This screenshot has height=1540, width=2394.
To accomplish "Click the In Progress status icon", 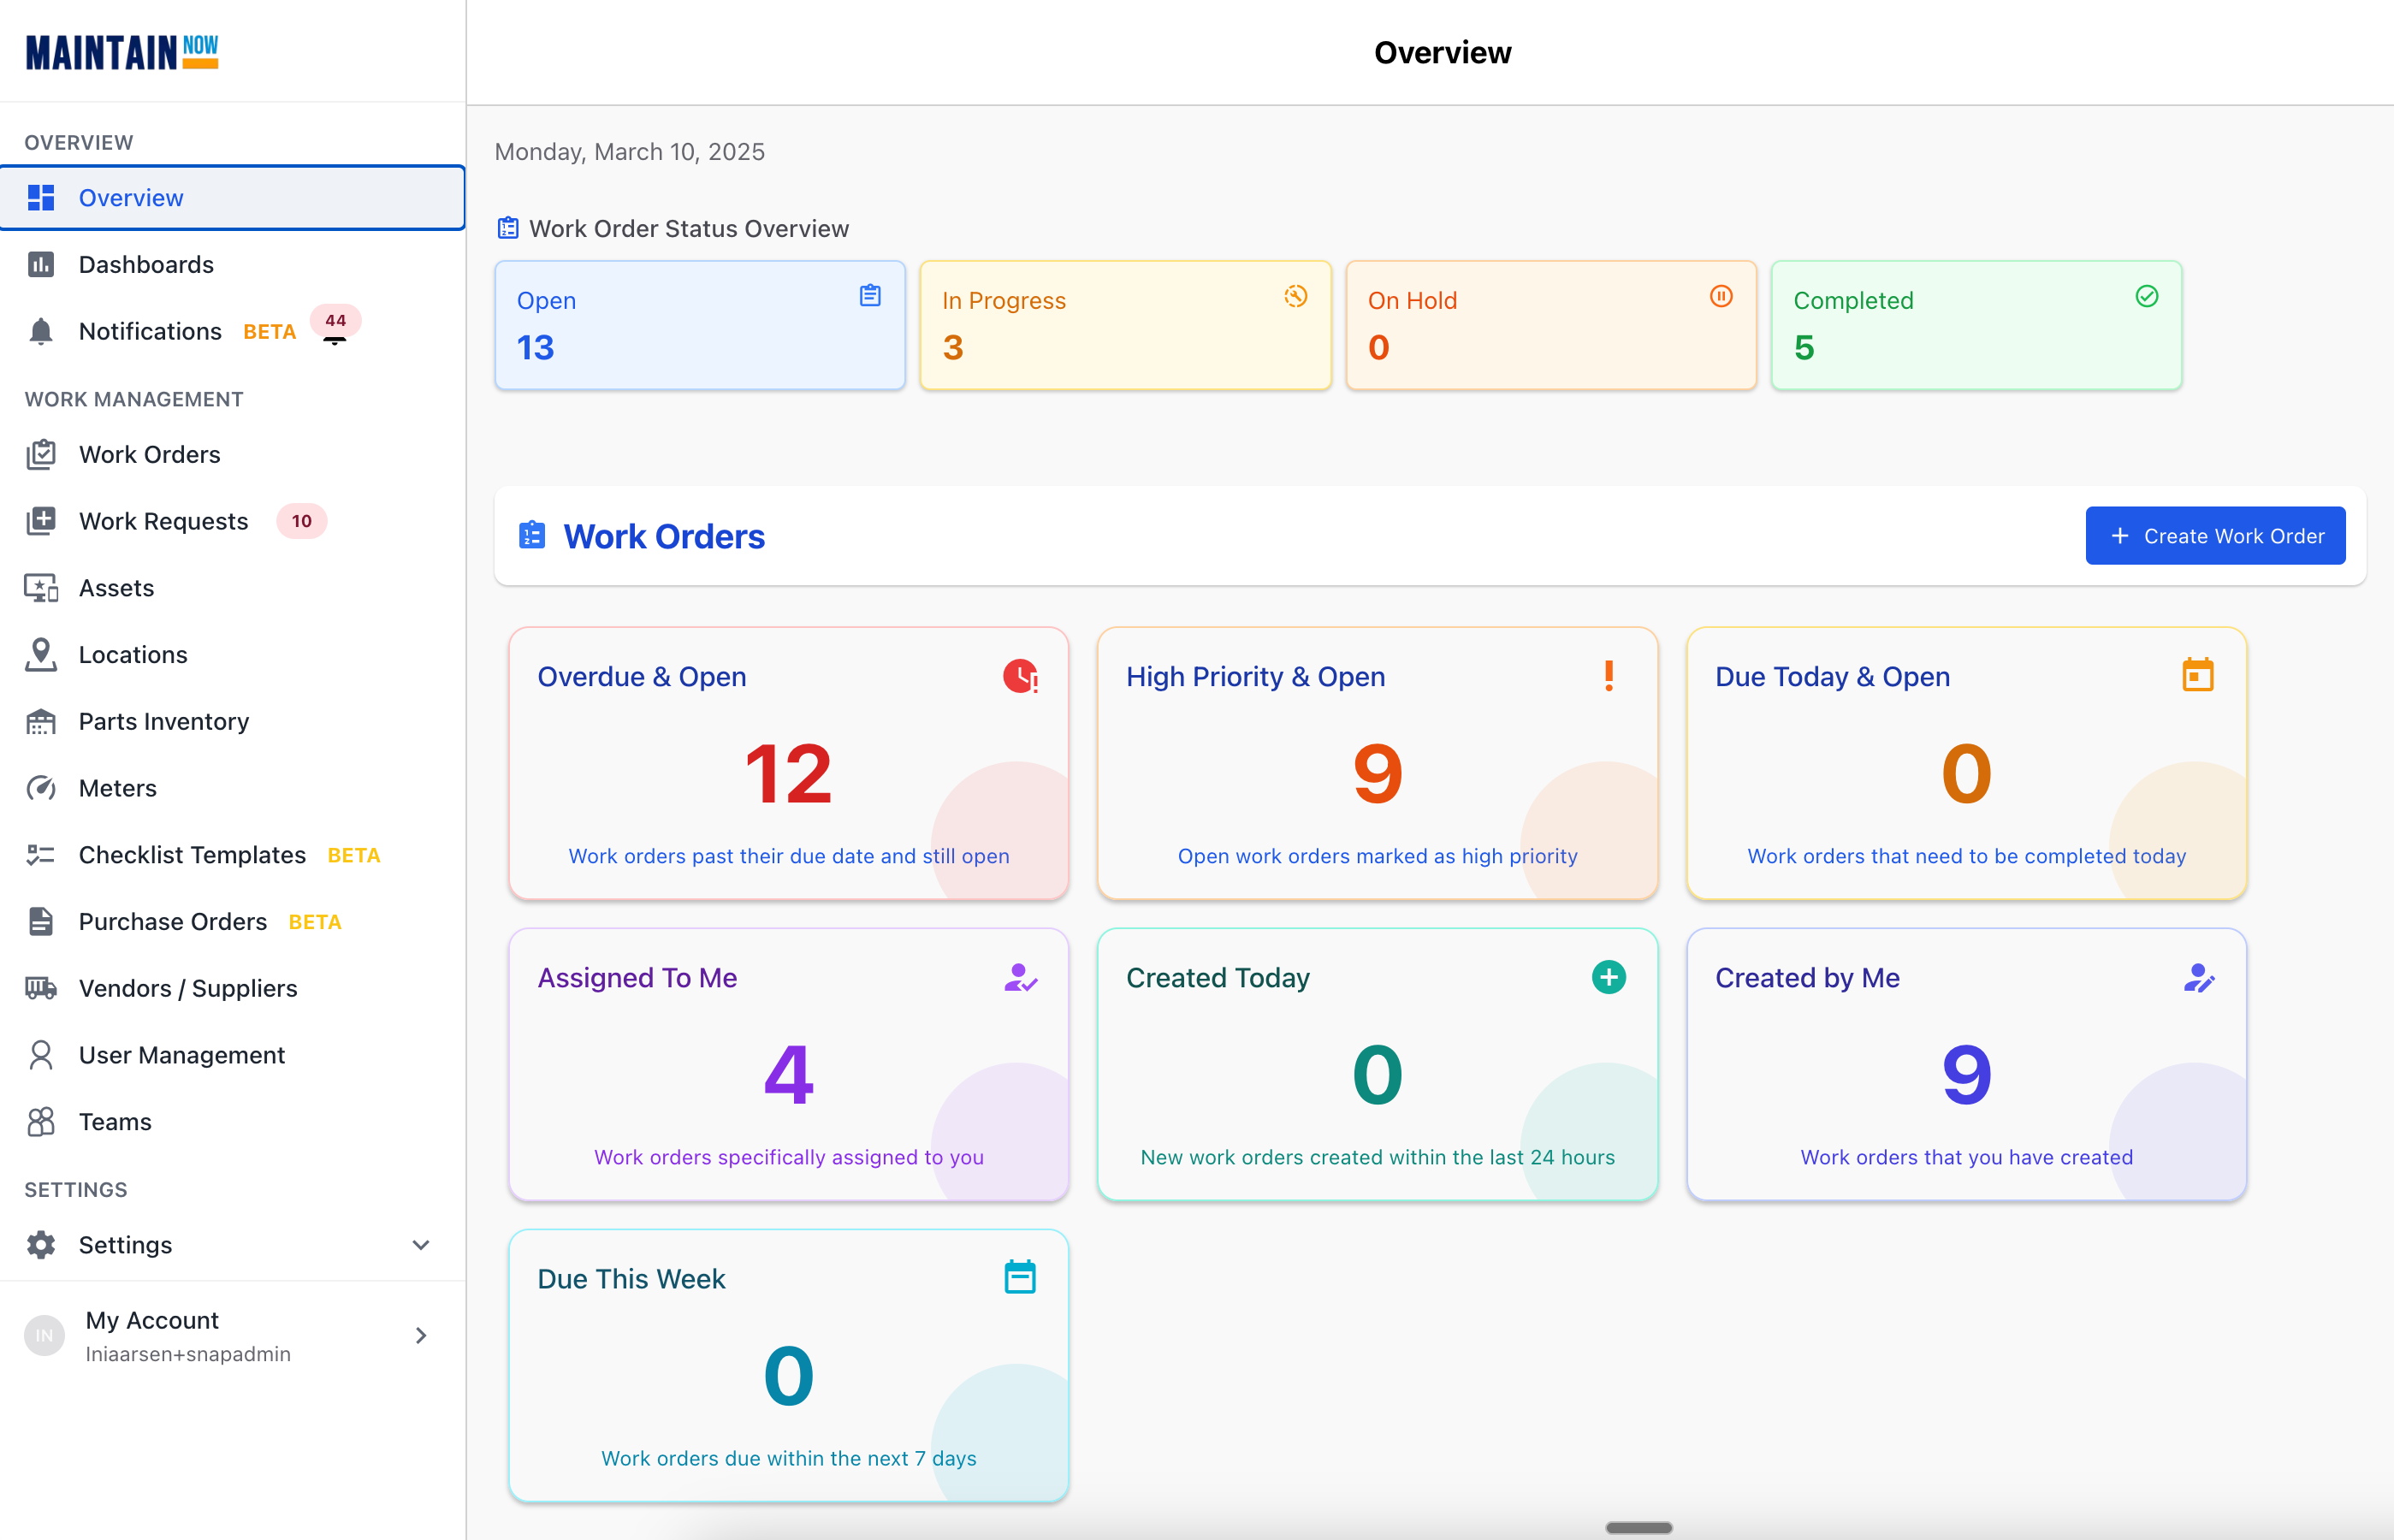I will point(1296,297).
